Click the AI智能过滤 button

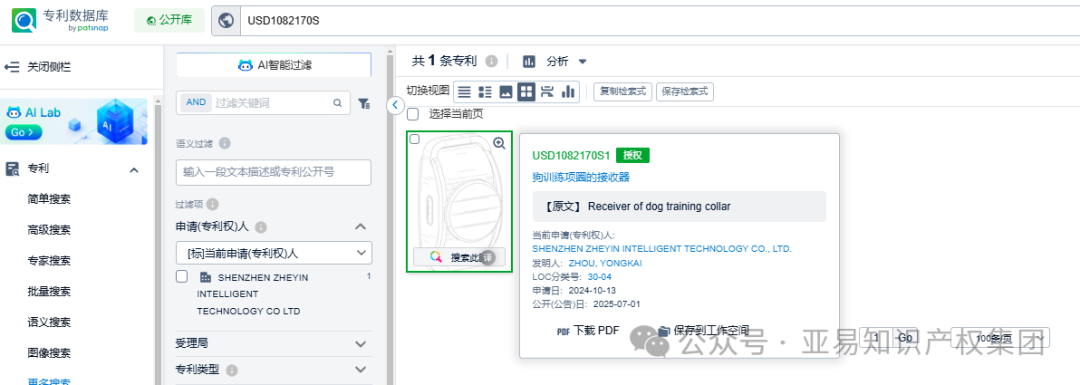pyautogui.click(x=274, y=65)
